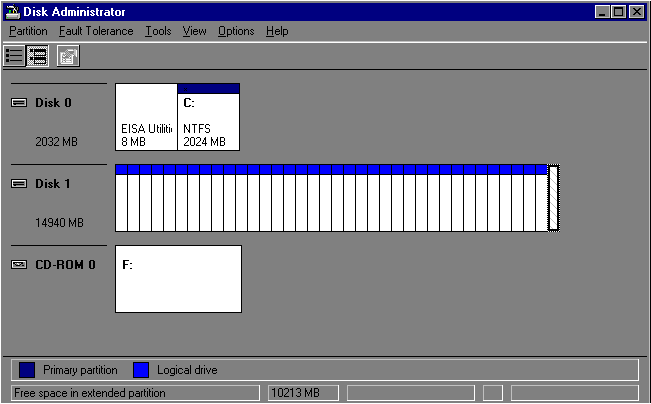Click the Disk Administrator title bar icon
The image size is (651, 404).
[12, 12]
